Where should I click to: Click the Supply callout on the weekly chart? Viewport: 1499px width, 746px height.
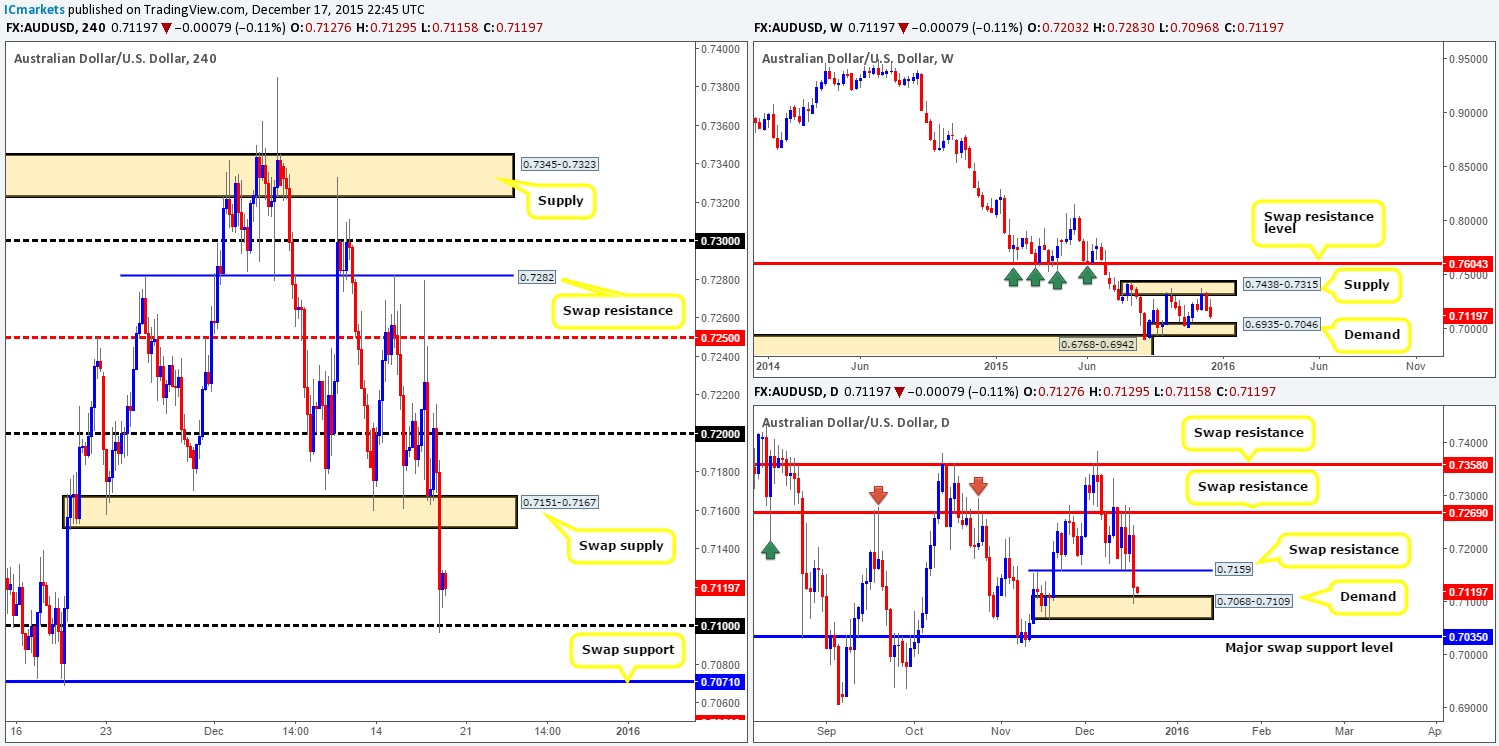coord(1366,285)
